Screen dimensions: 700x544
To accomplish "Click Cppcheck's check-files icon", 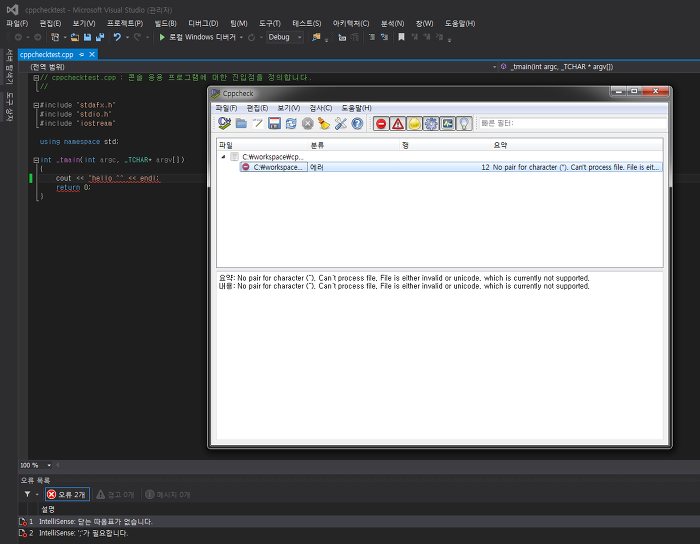I will tap(224, 123).
